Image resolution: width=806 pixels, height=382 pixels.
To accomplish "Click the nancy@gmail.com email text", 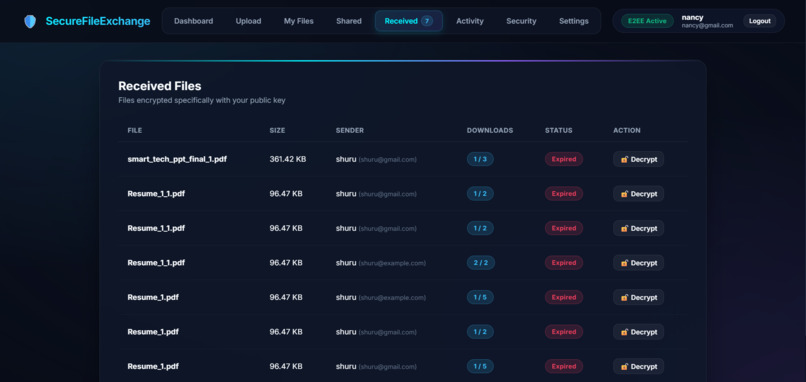I will click(x=707, y=25).
